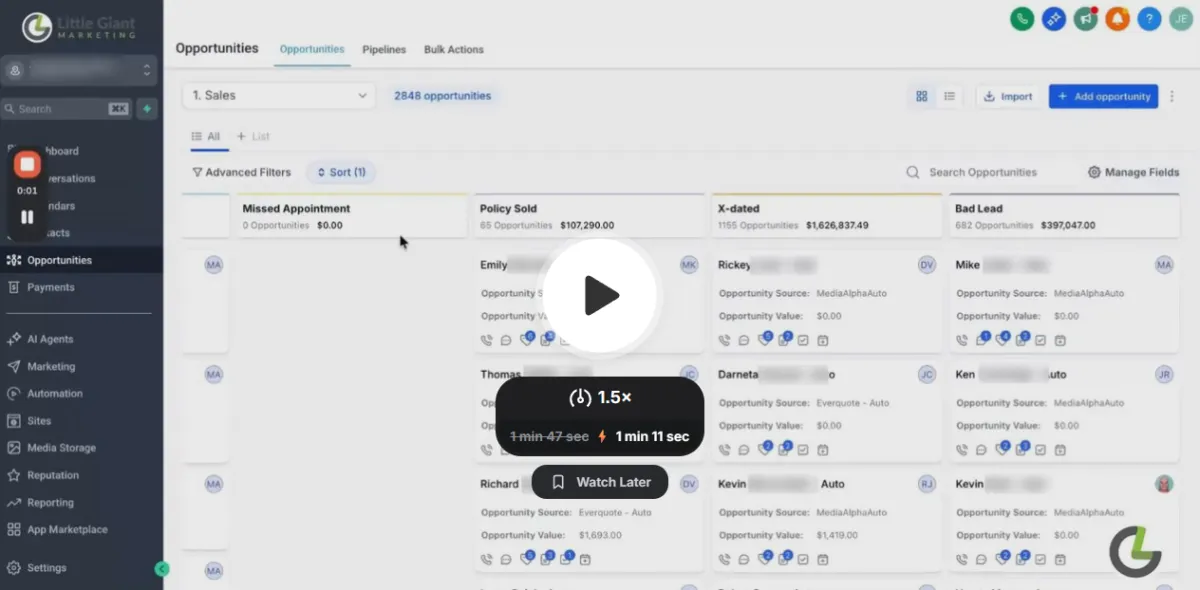Click the DV owner avatar on Rickey's card
The width and height of the screenshot is (1200, 590).
927,265
